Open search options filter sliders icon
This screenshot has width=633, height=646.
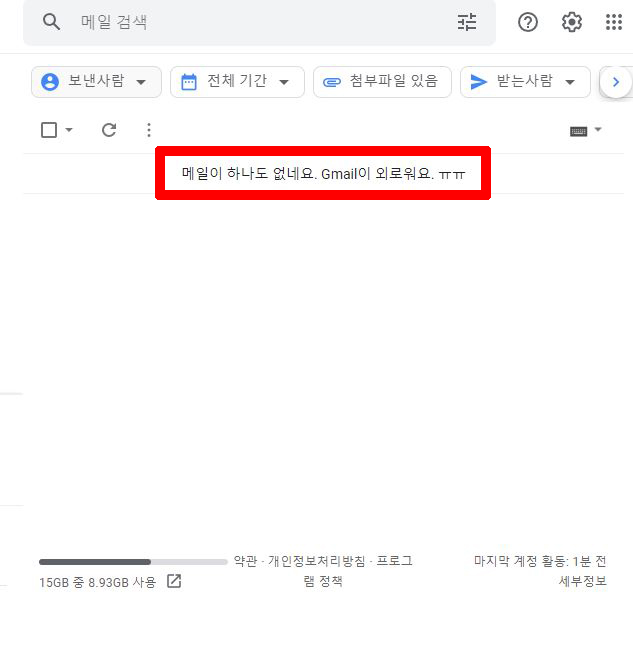pyautogui.click(x=467, y=22)
